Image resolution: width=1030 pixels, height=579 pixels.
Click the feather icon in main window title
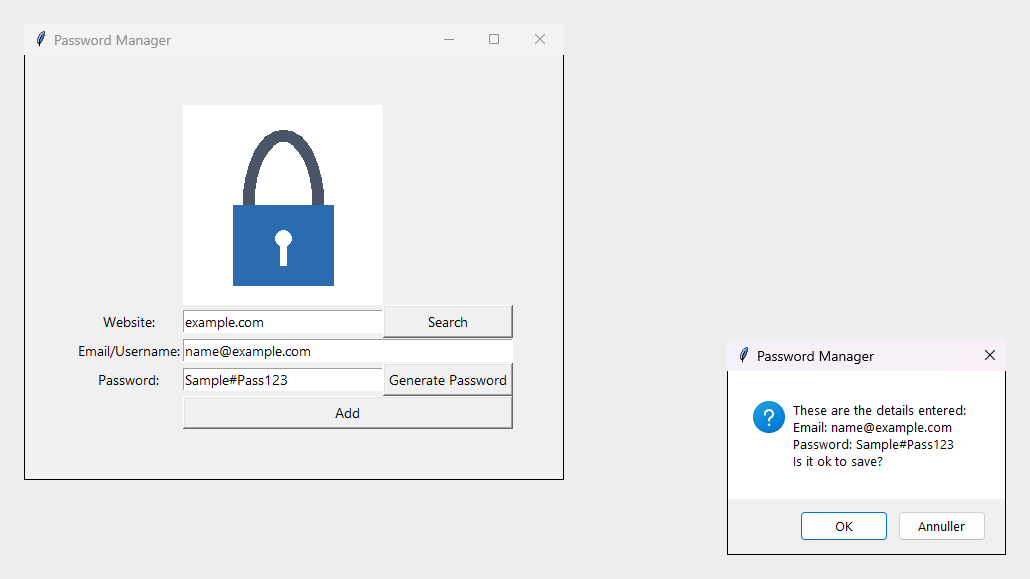[41, 39]
